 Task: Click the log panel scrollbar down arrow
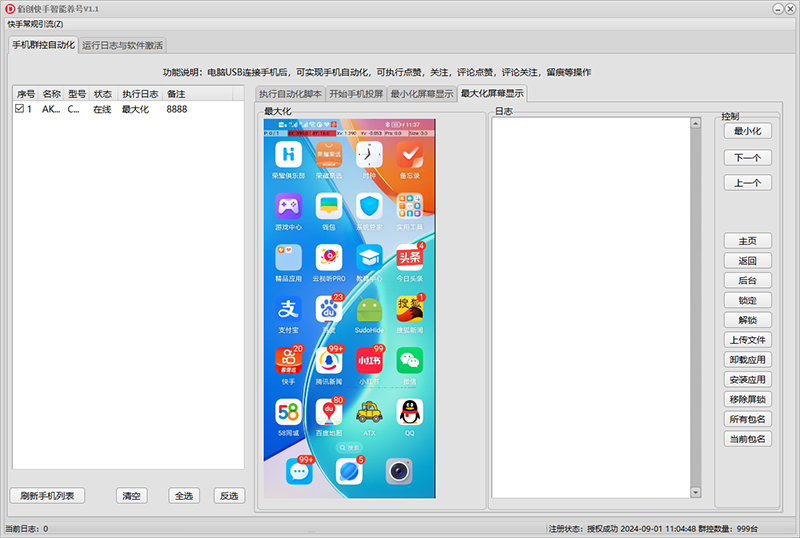(x=695, y=492)
